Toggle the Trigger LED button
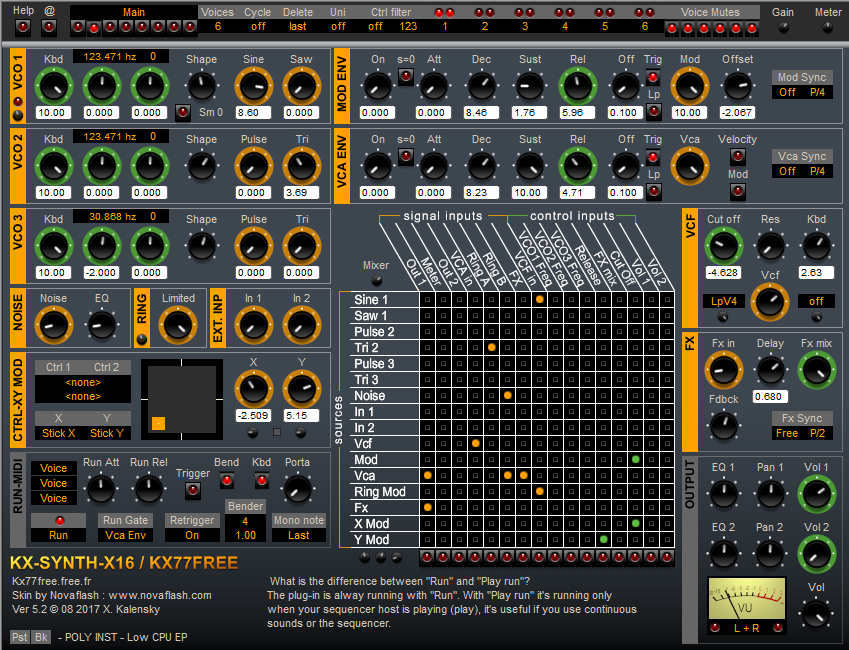Image resolution: width=849 pixels, height=650 pixels. (x=193, y=491)
